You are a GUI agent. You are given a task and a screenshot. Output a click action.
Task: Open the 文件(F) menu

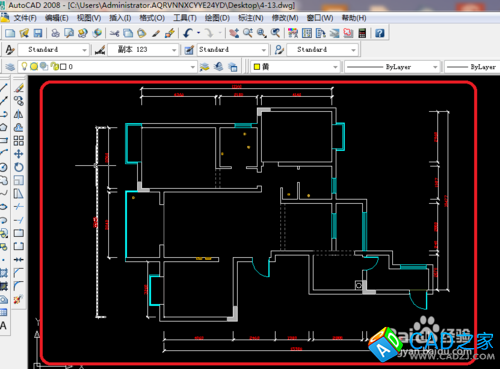tap(25, 18)
